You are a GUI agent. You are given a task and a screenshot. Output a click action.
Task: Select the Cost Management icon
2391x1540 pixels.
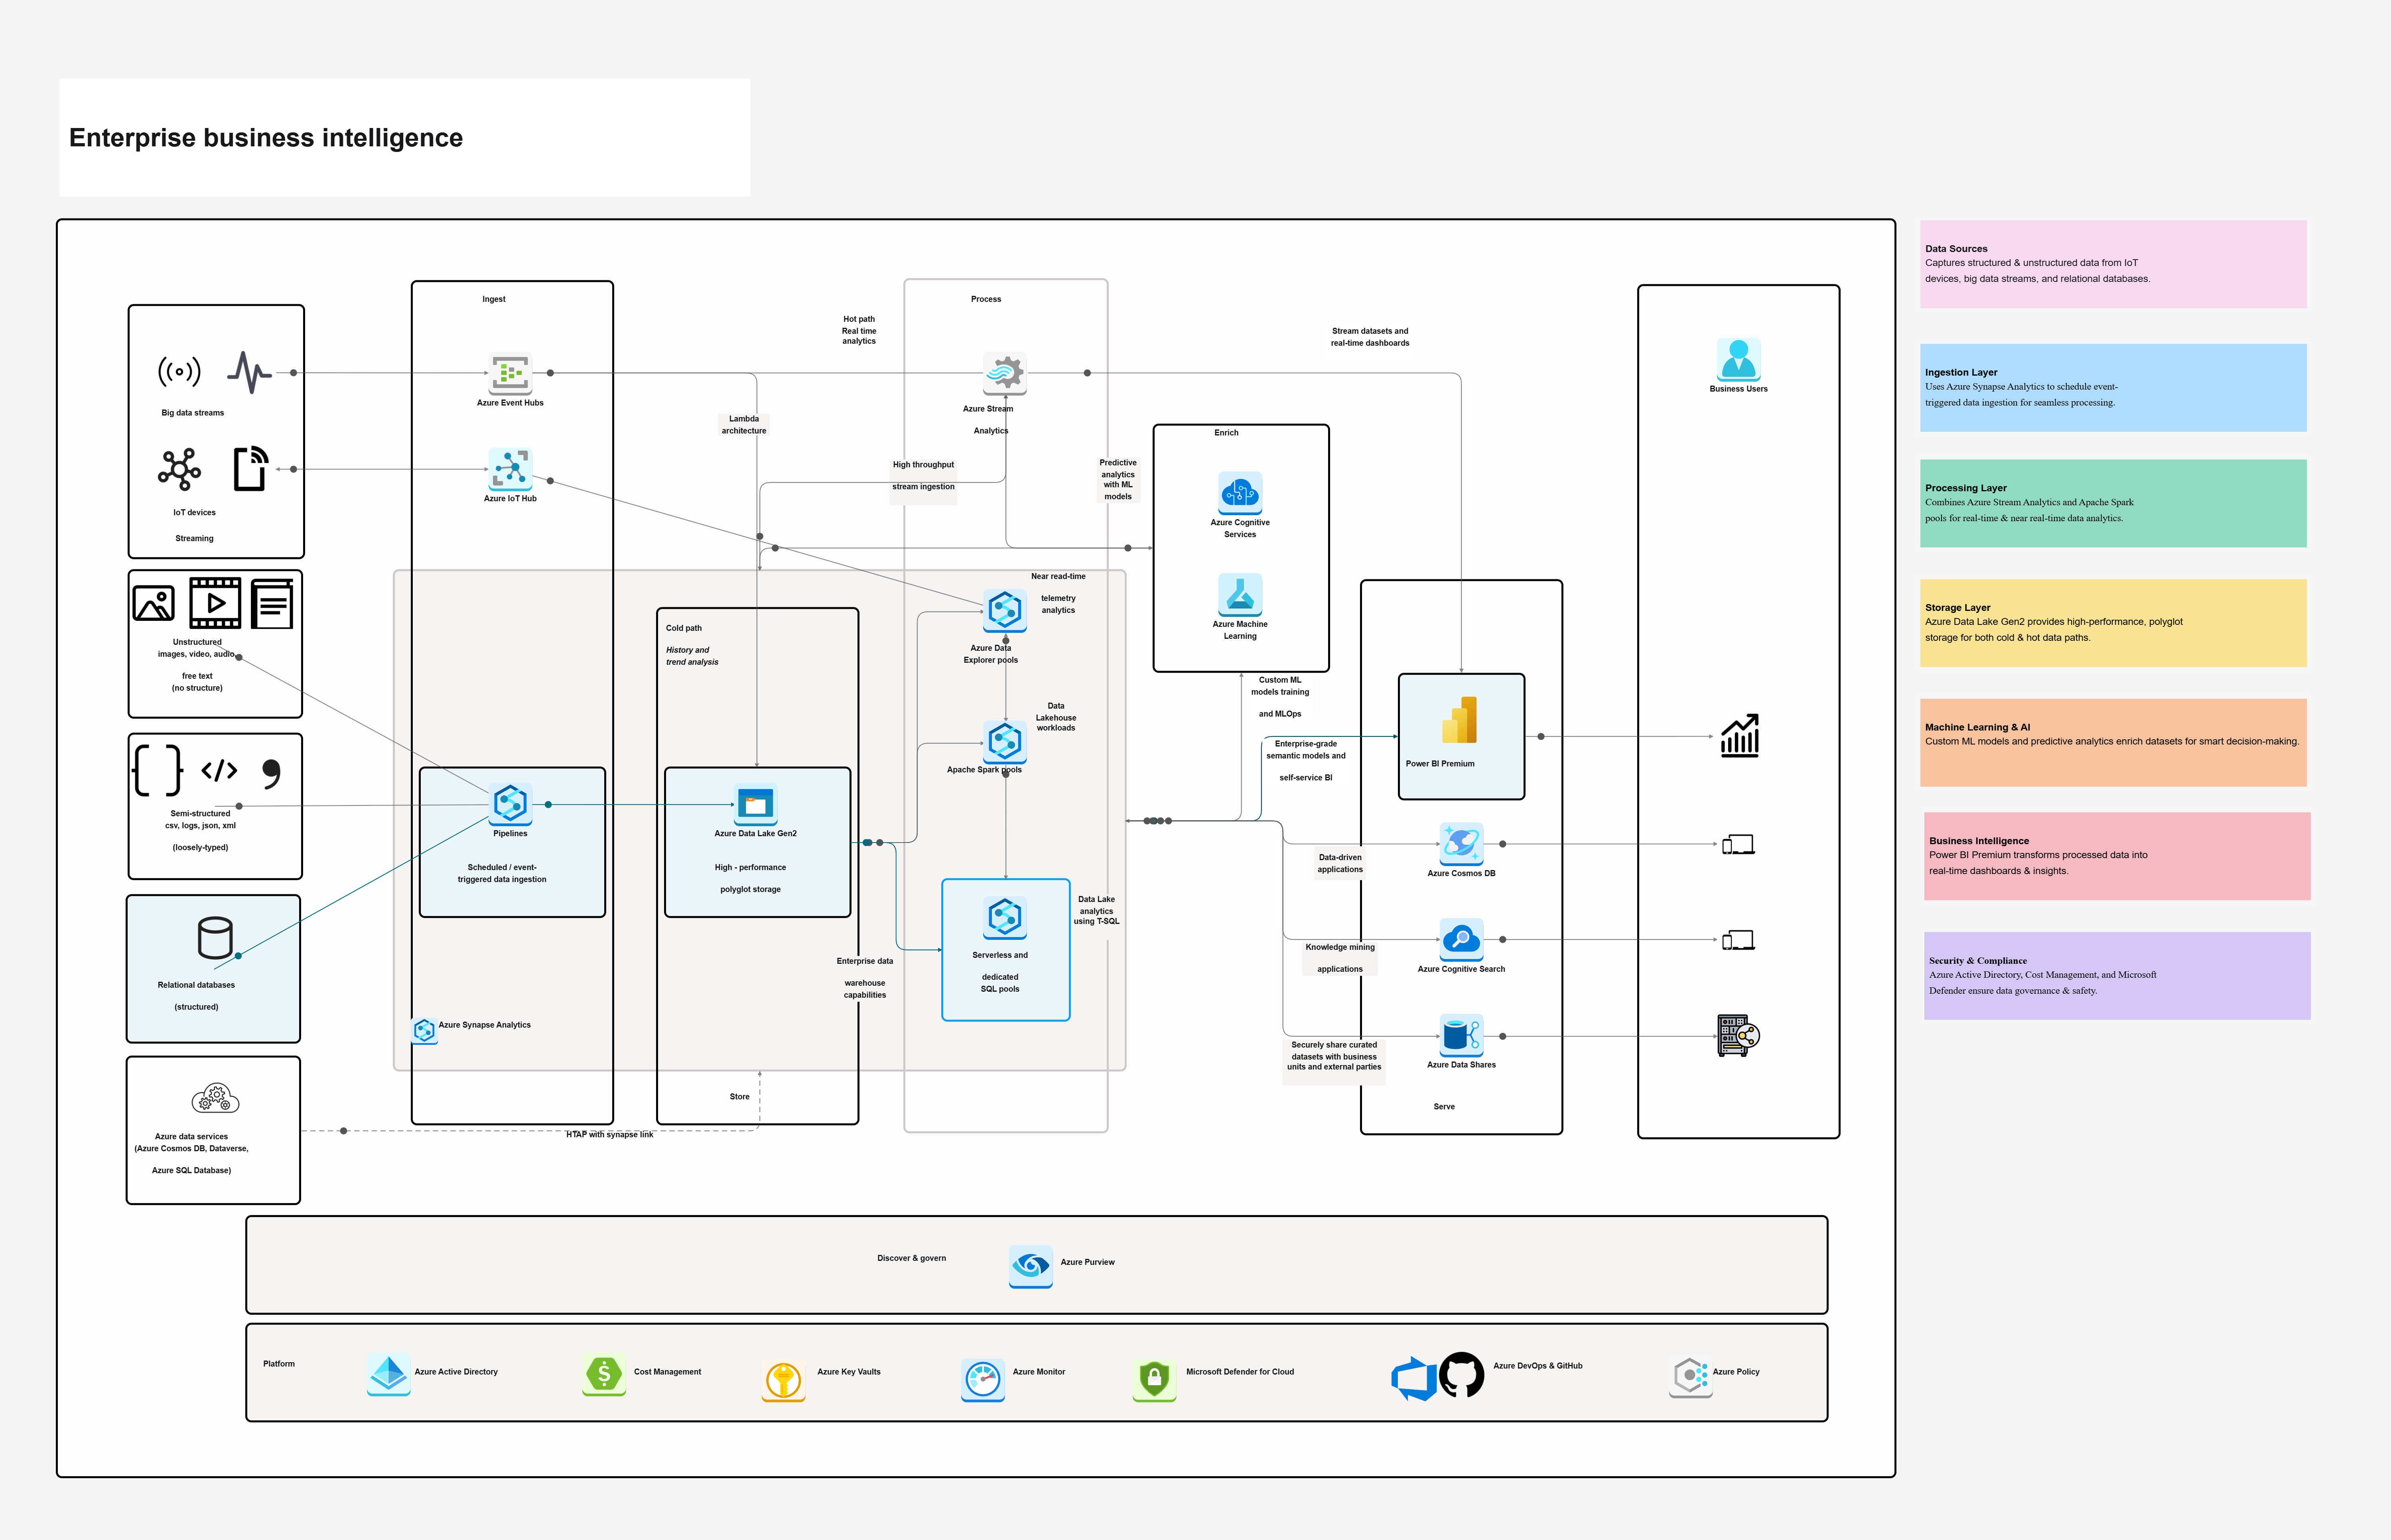coord(604,1374)
